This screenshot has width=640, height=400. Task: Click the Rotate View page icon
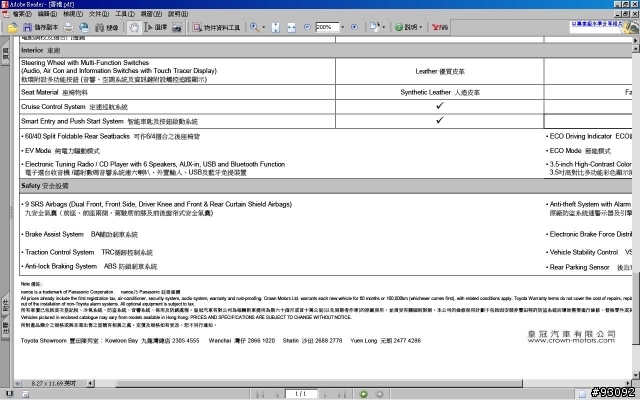[374, 27]
